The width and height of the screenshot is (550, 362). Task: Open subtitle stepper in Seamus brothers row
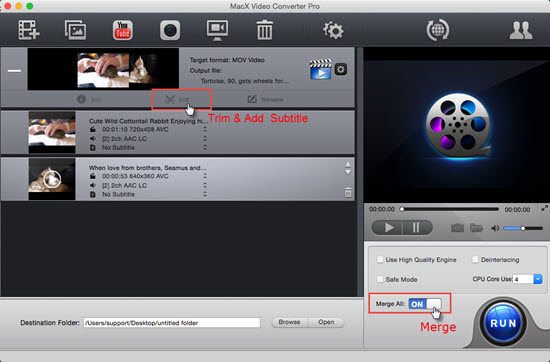[205, 194]
